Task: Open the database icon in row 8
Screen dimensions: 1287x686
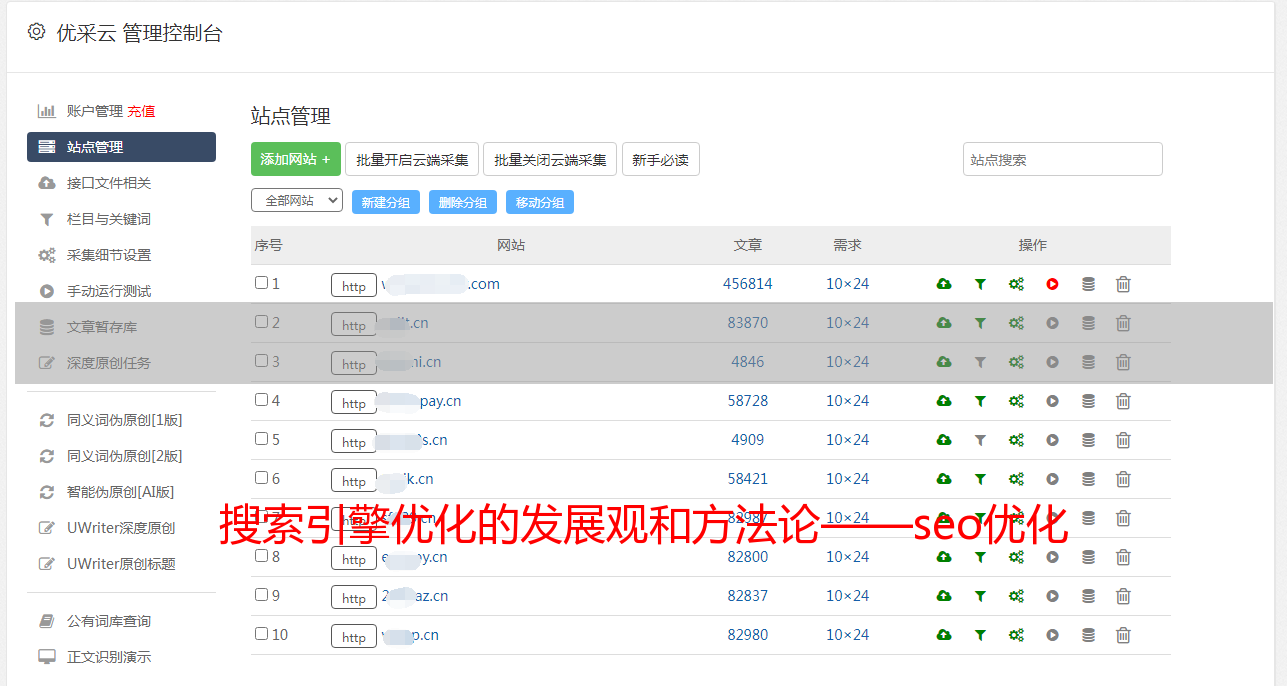Action: tap(1088, 557)
